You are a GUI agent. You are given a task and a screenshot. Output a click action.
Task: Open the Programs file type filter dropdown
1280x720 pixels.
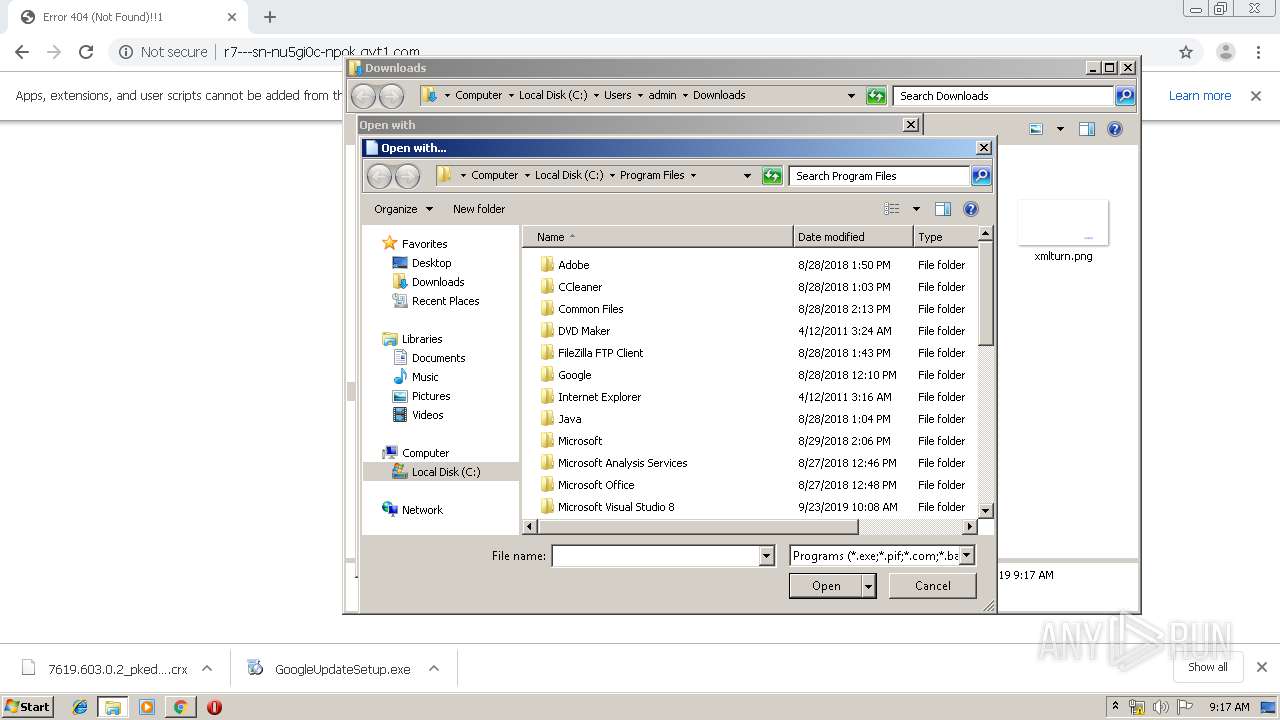coord(967,556)
